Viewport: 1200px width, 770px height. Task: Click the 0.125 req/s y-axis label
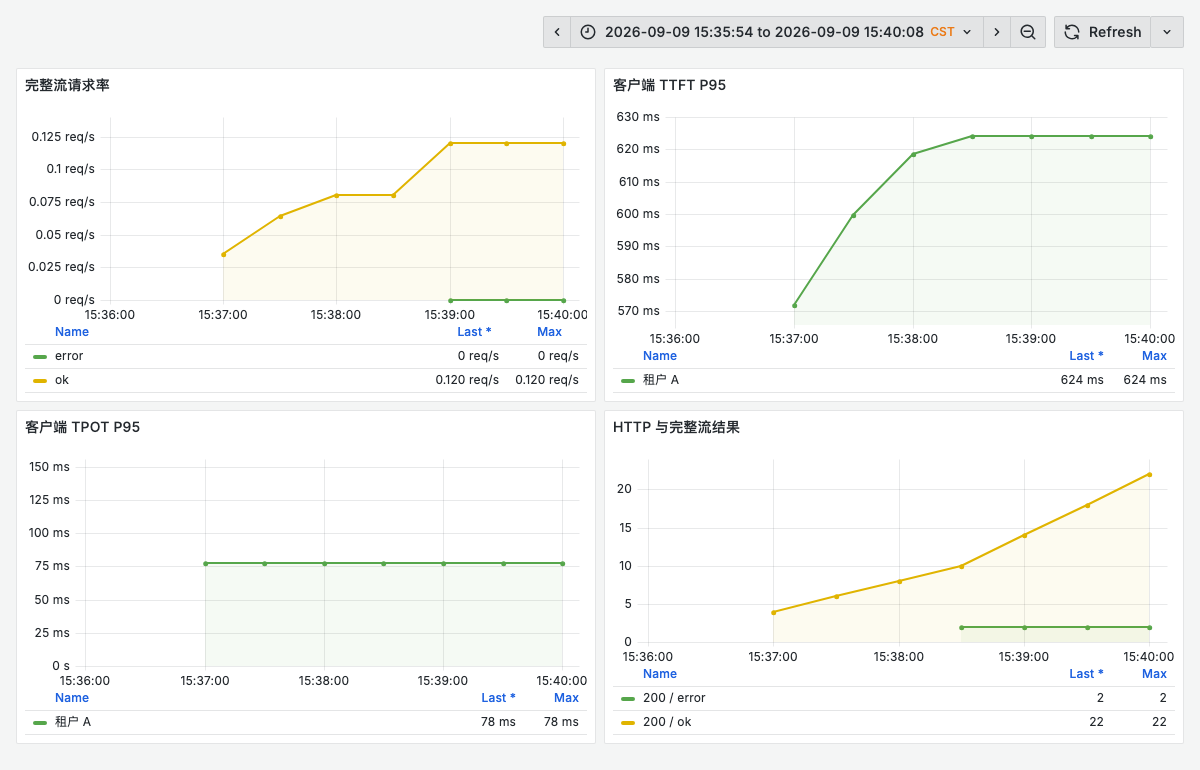point(64,137)
